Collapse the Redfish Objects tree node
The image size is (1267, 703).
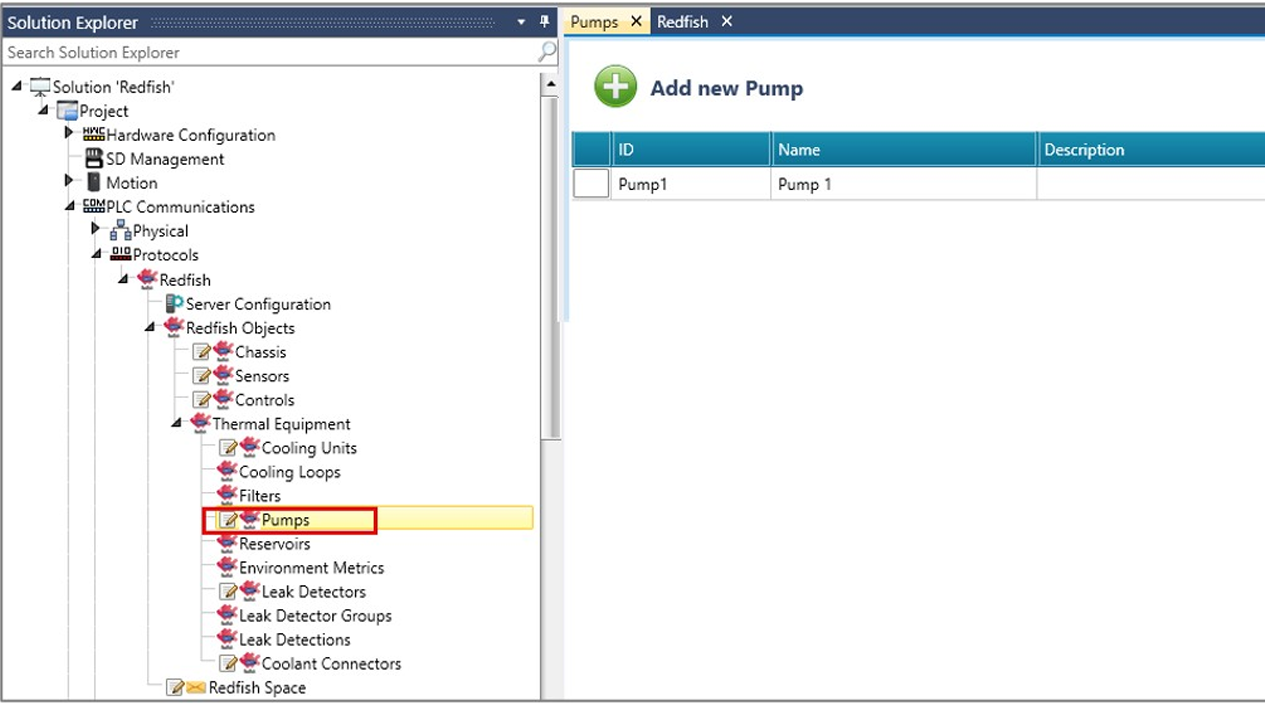[150, 327]
